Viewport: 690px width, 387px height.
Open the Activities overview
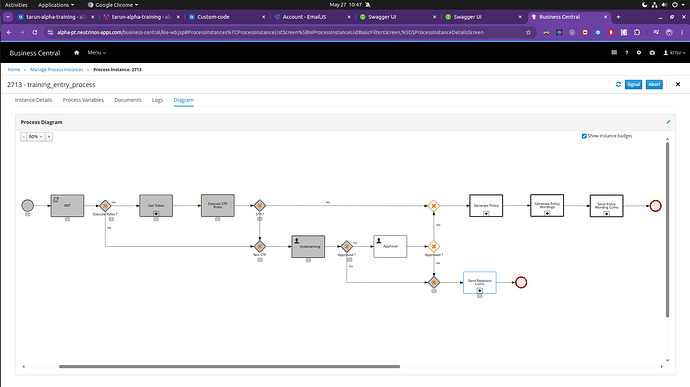[16, 5]
